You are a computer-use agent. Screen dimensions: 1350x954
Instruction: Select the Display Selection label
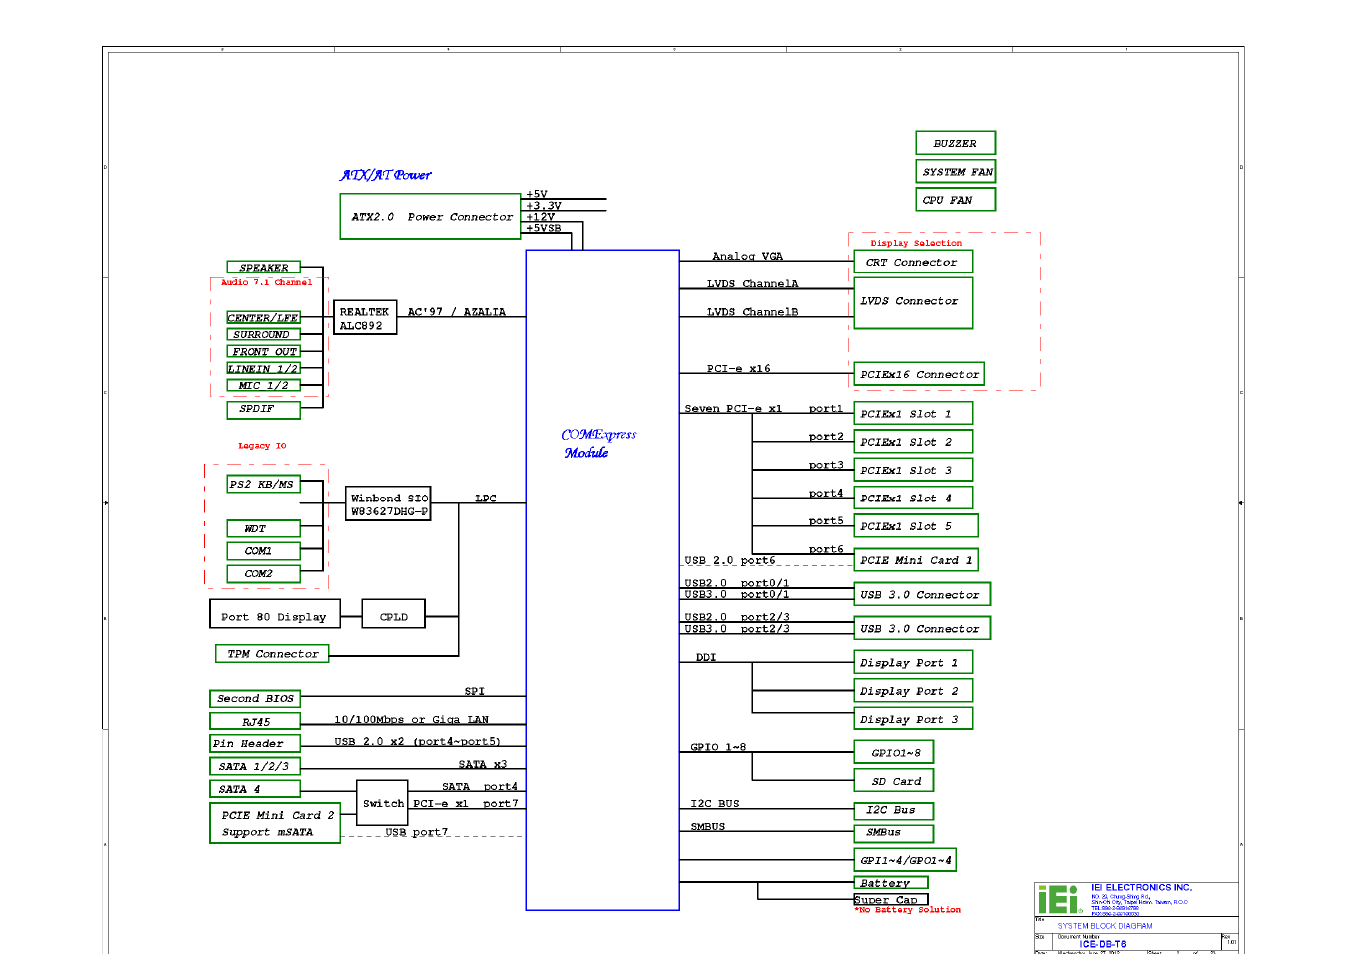coord(916,243)
